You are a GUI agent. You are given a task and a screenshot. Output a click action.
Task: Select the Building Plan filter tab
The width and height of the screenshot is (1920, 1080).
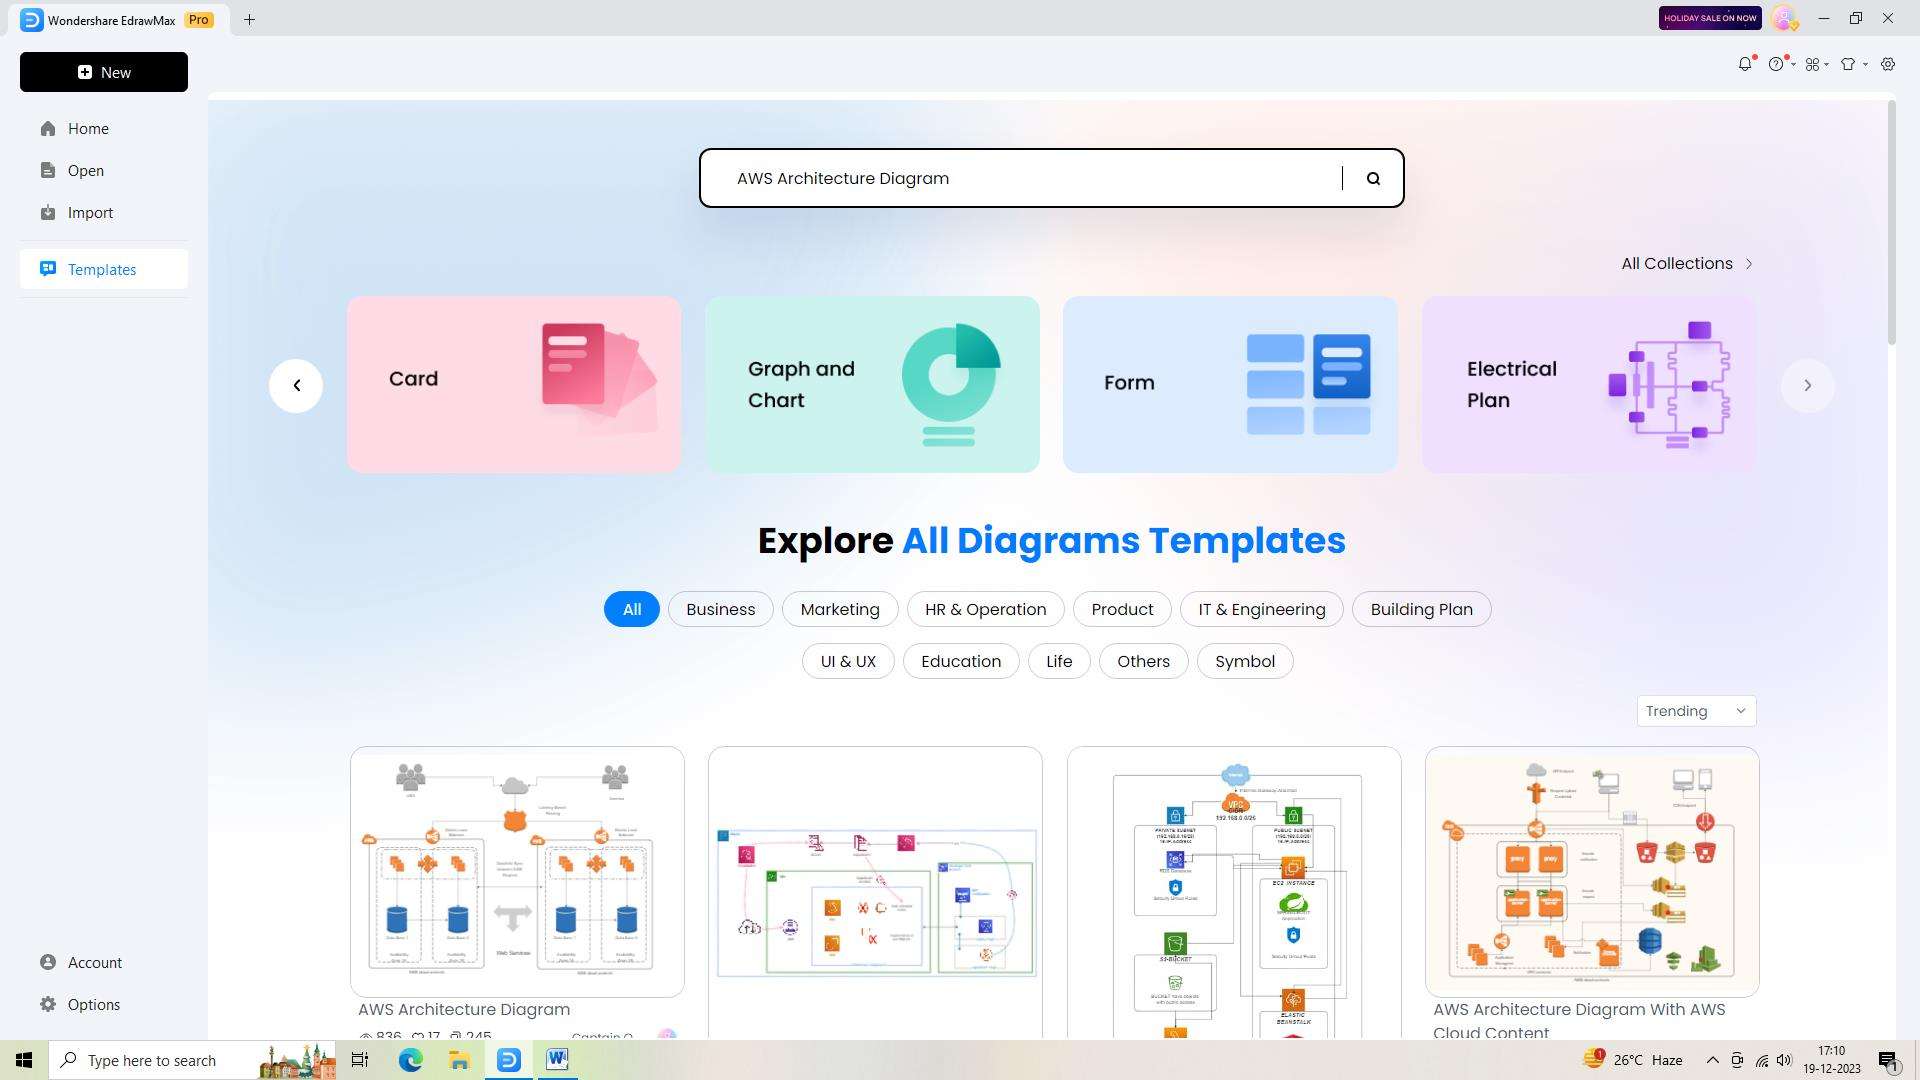coord(1423,609)
